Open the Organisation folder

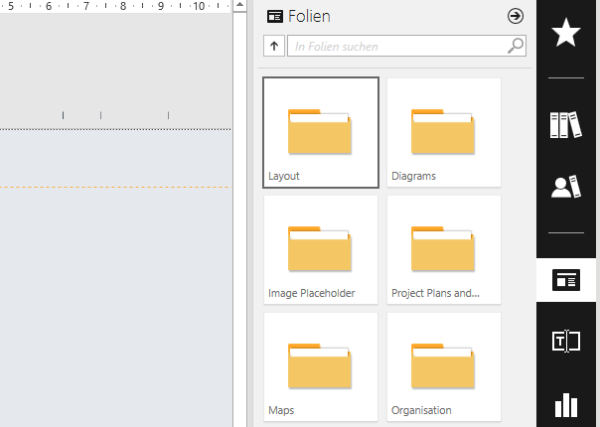point(443,366)
